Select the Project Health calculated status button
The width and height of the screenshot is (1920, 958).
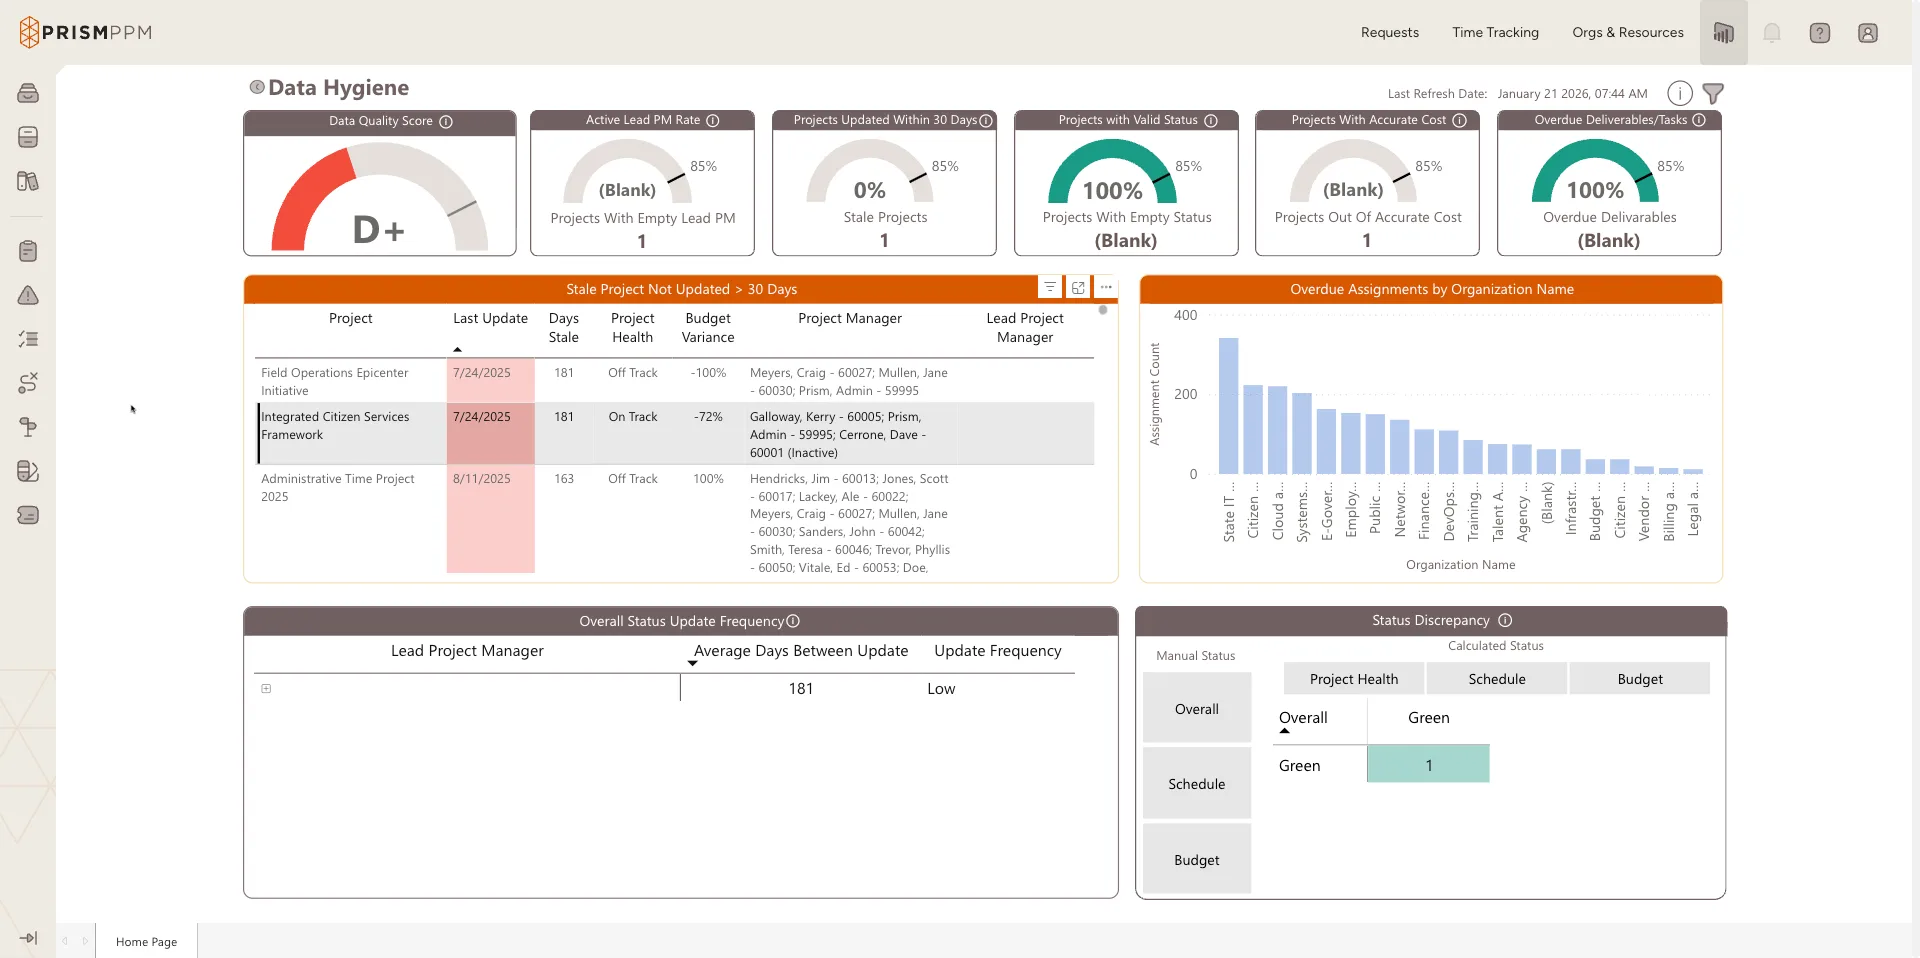1354,679
